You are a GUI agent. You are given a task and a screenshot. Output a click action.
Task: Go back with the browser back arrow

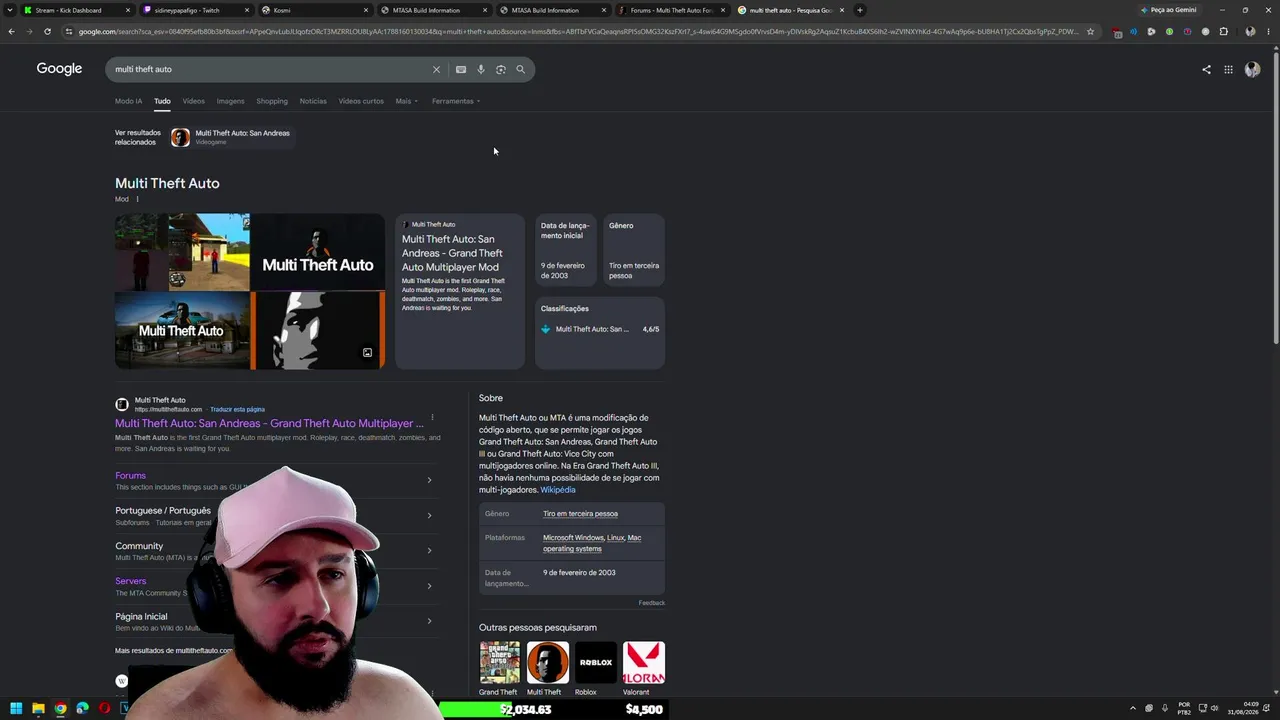pos(11,31)
